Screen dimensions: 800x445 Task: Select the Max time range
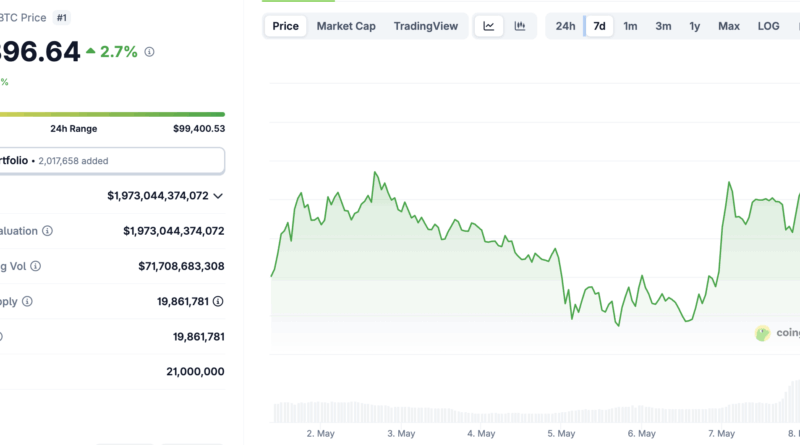(729, 26)
